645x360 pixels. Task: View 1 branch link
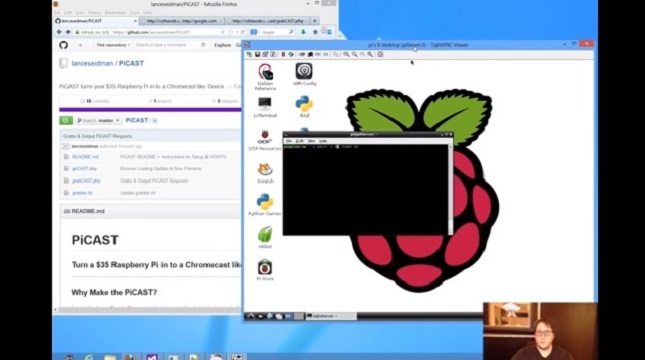coord(160,101)
